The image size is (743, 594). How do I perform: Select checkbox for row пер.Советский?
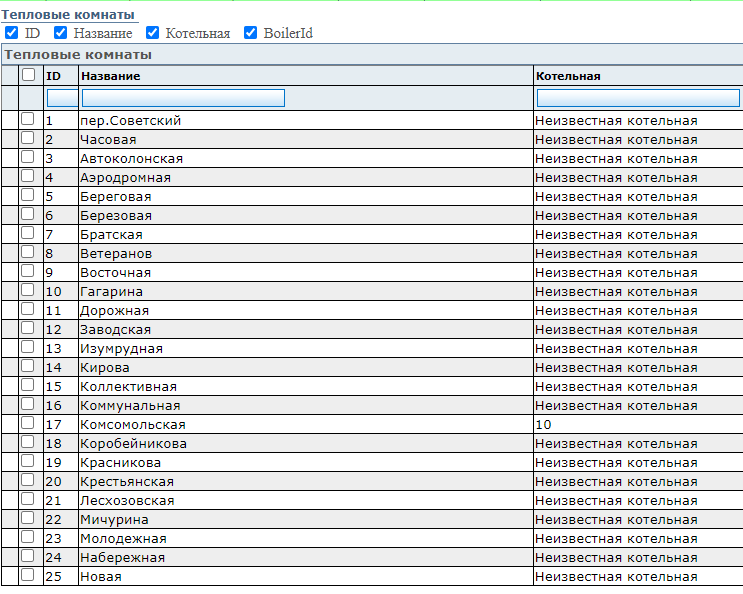28,120
